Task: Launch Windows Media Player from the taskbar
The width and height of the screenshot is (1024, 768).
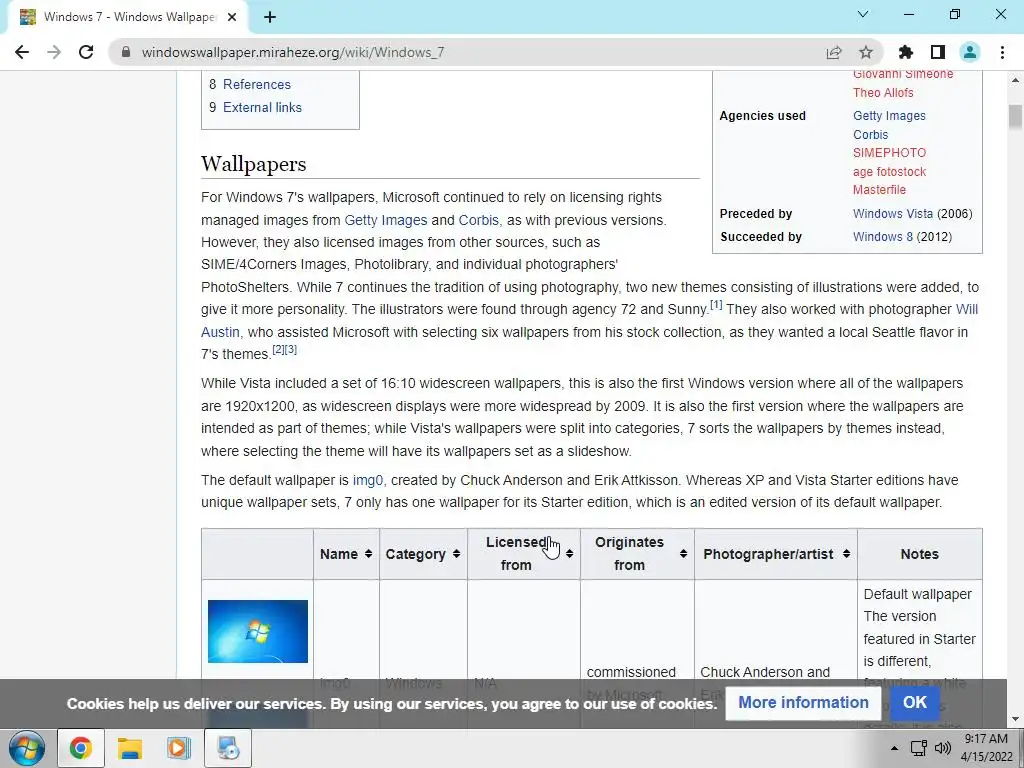Action: point(178,748)
